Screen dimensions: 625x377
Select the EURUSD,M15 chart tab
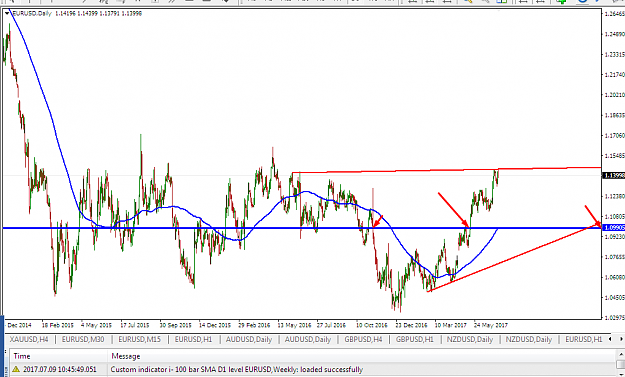[x=140, y=340]
